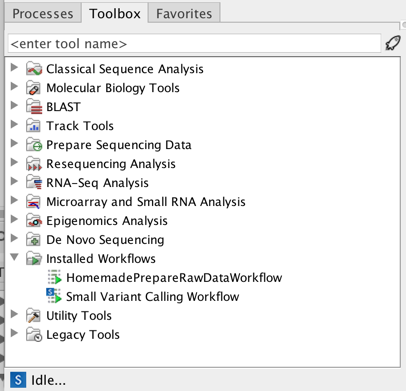Select the Legacy Tools label
This screenshot has width=406, height=391.
pos(83,335)
